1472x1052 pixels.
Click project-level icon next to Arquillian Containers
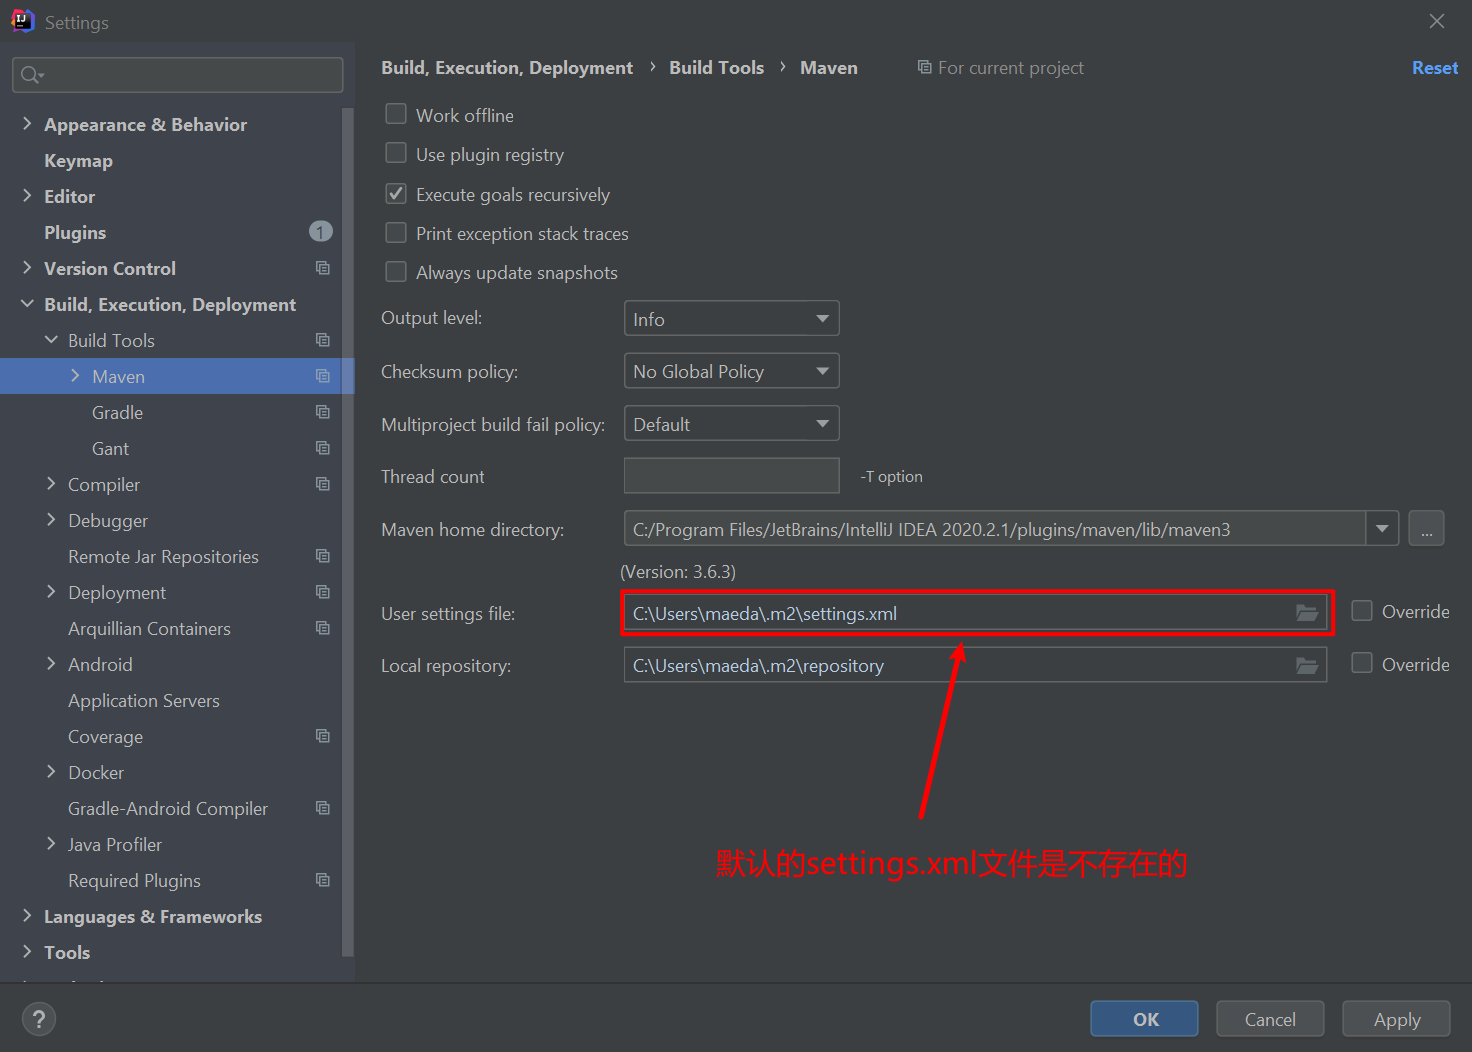(x=322, y=628)
